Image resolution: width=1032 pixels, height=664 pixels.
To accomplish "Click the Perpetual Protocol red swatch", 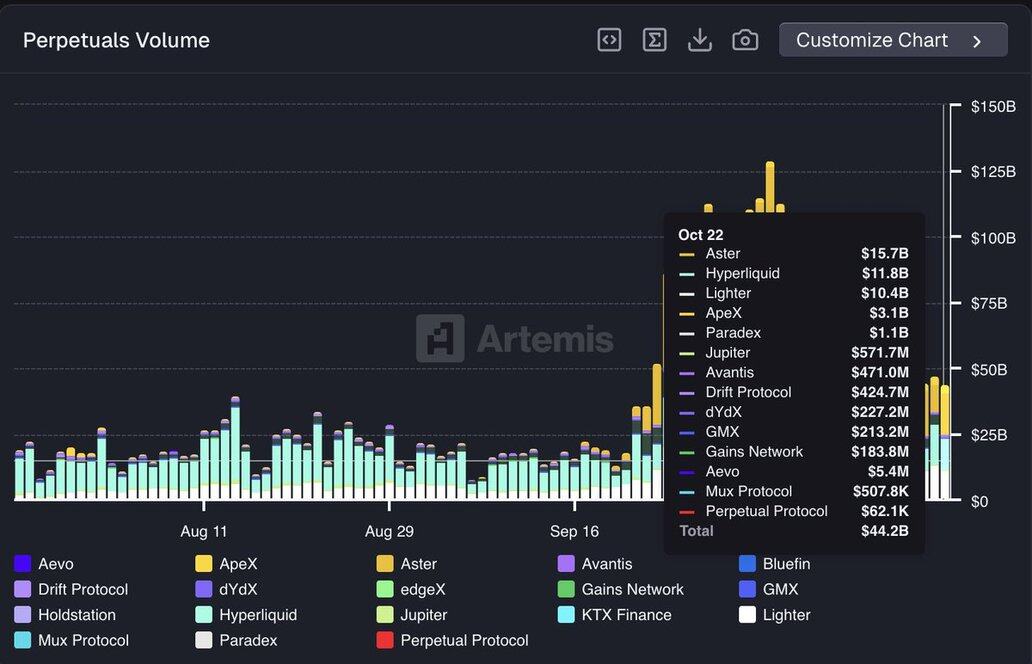I will coord(385,640).
